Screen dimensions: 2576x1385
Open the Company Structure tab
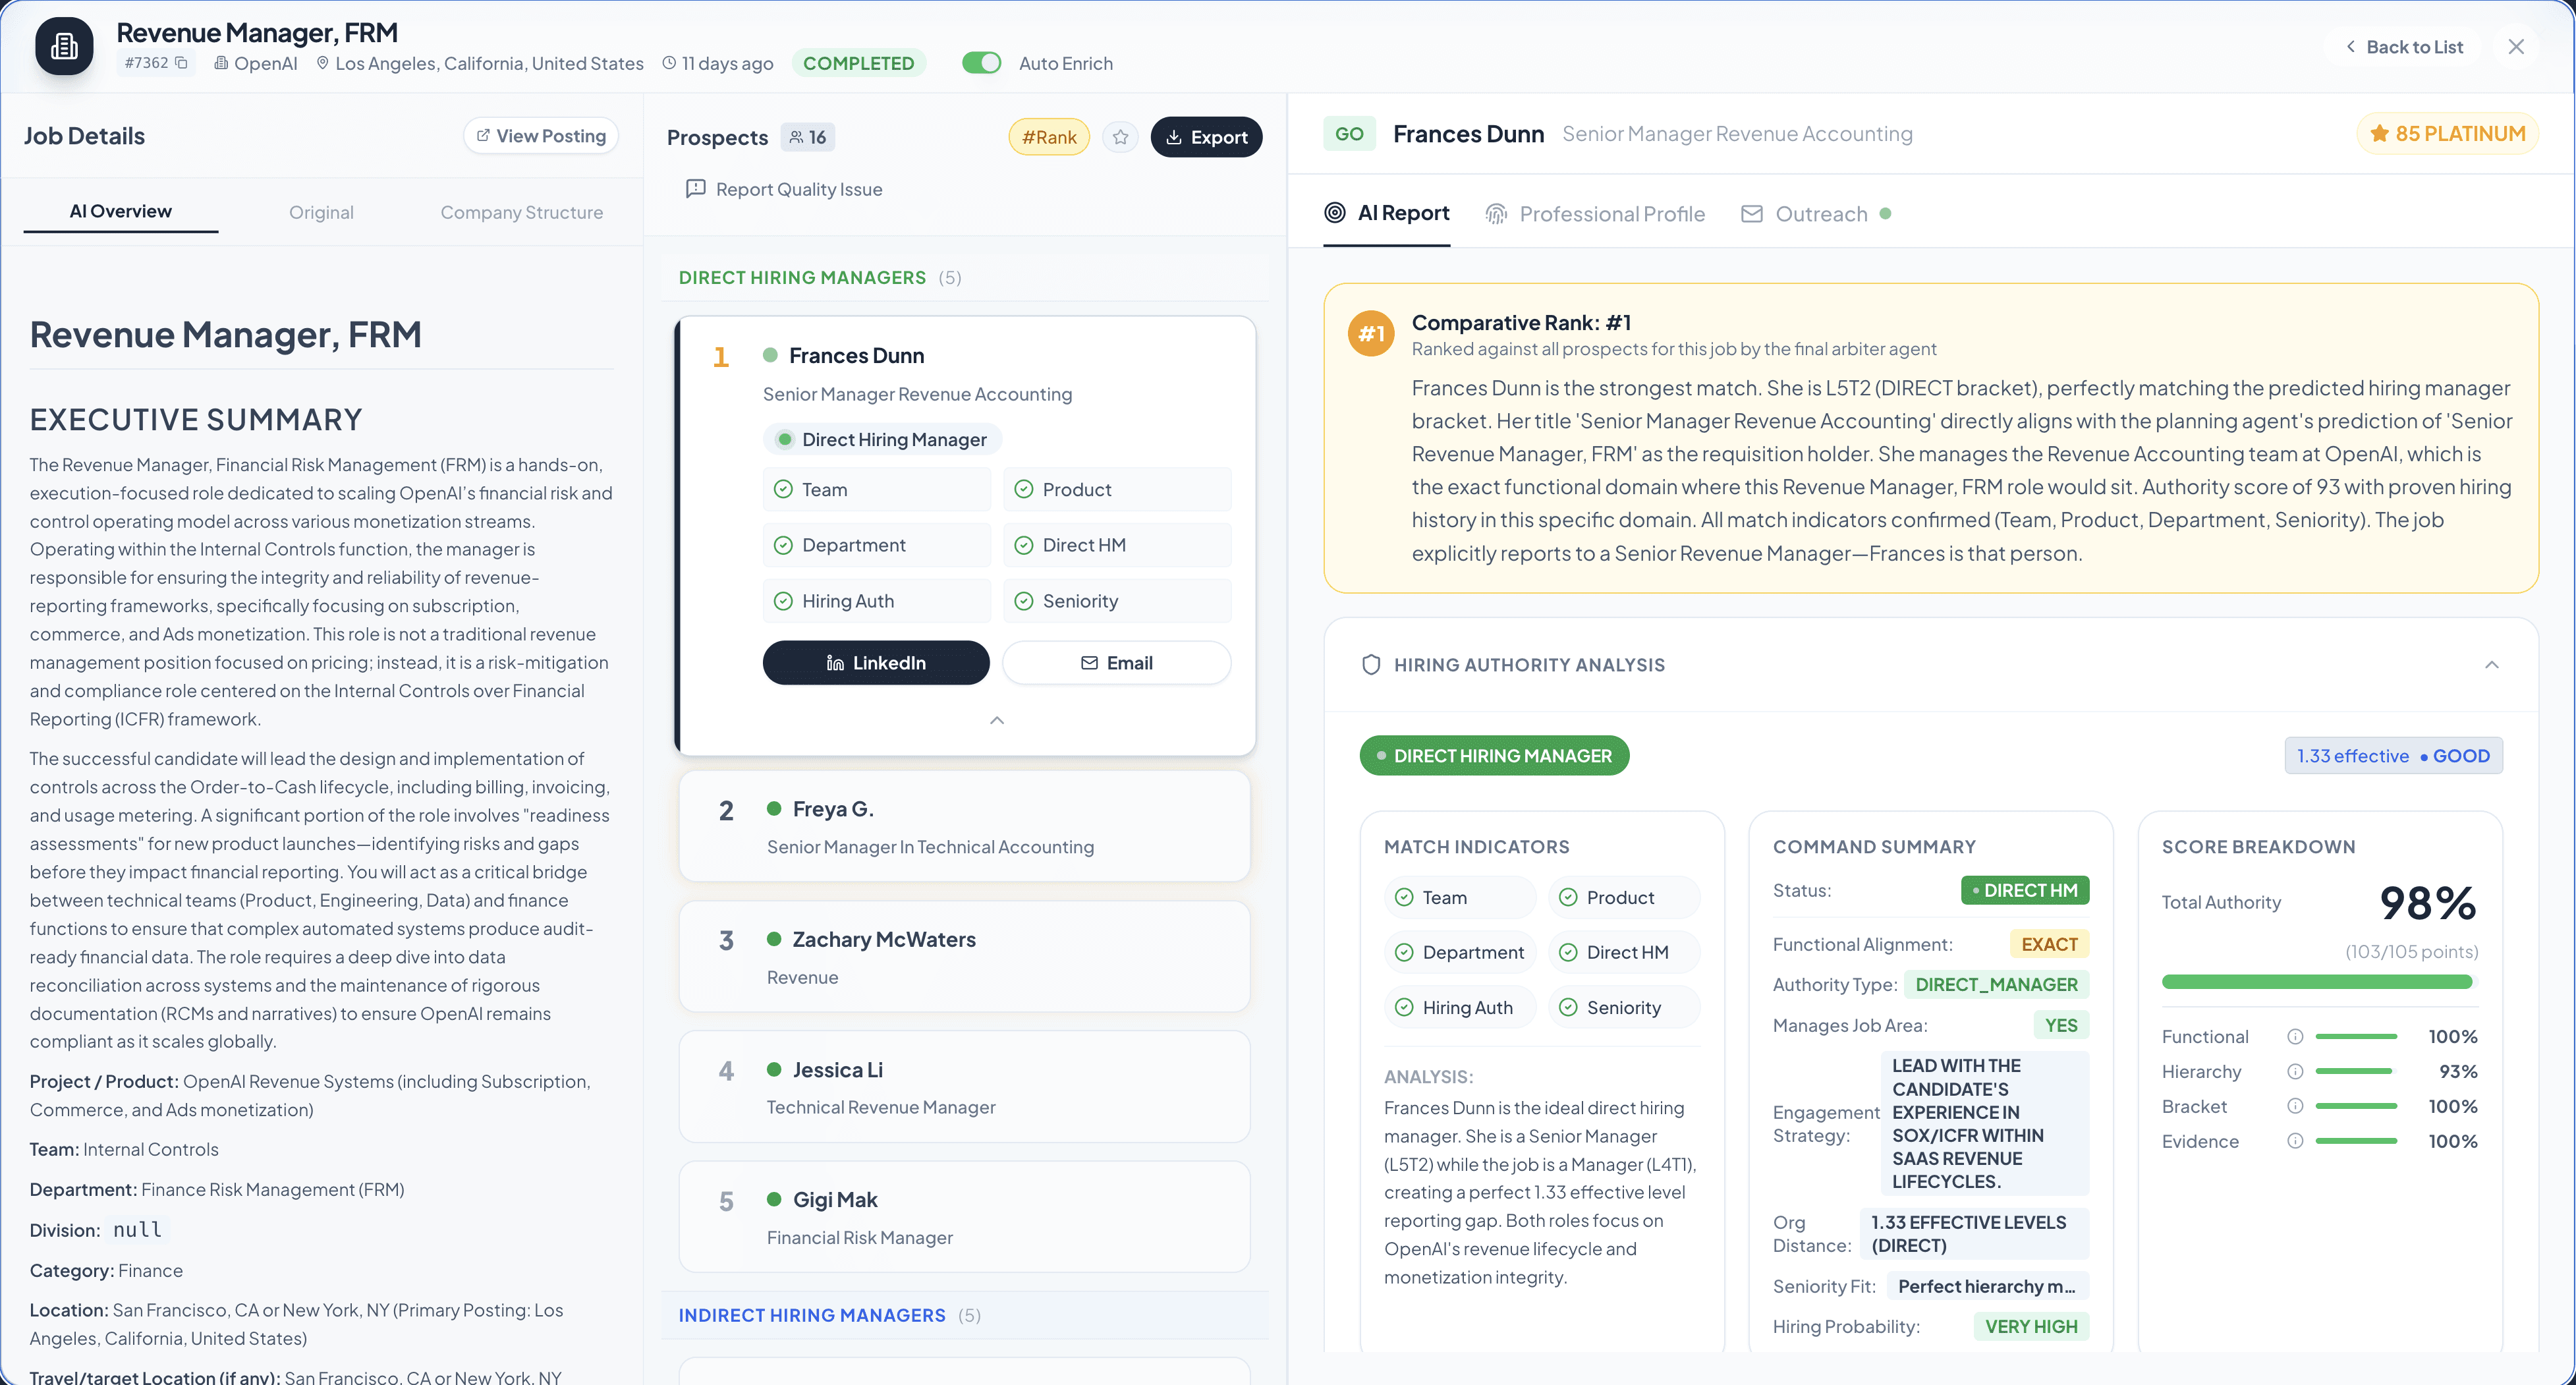(x=521, y=212)
